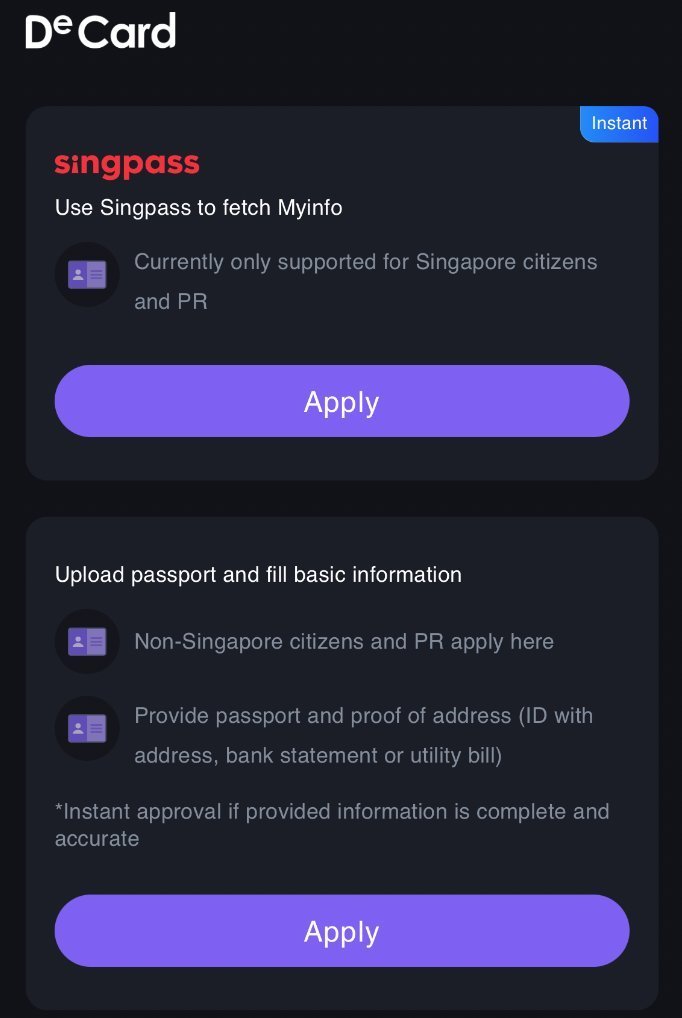The height and width of the screenshot is (1018, 682).
Task: Select 'Upload passport and fill basic information' heading
Action: (x=258, y=575)
